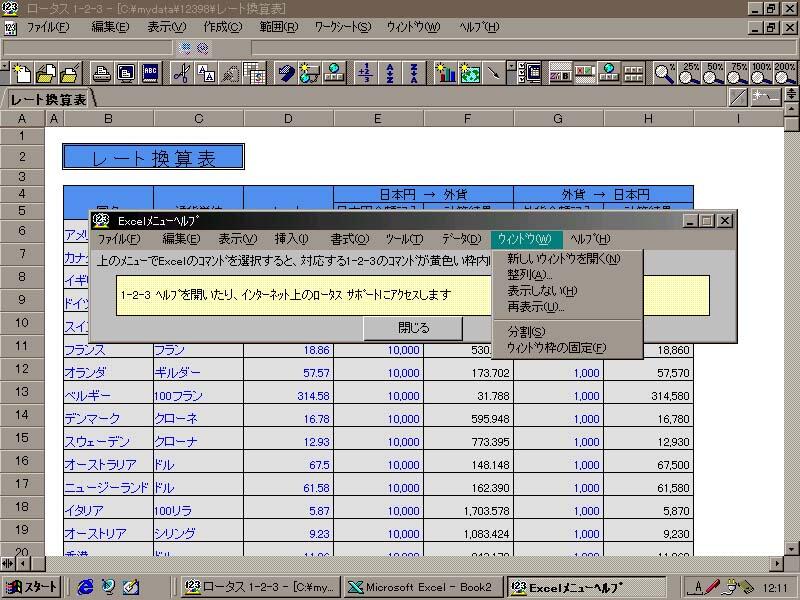
Task: Click the sort A to Z ascending icon
Action: (390, 73)
